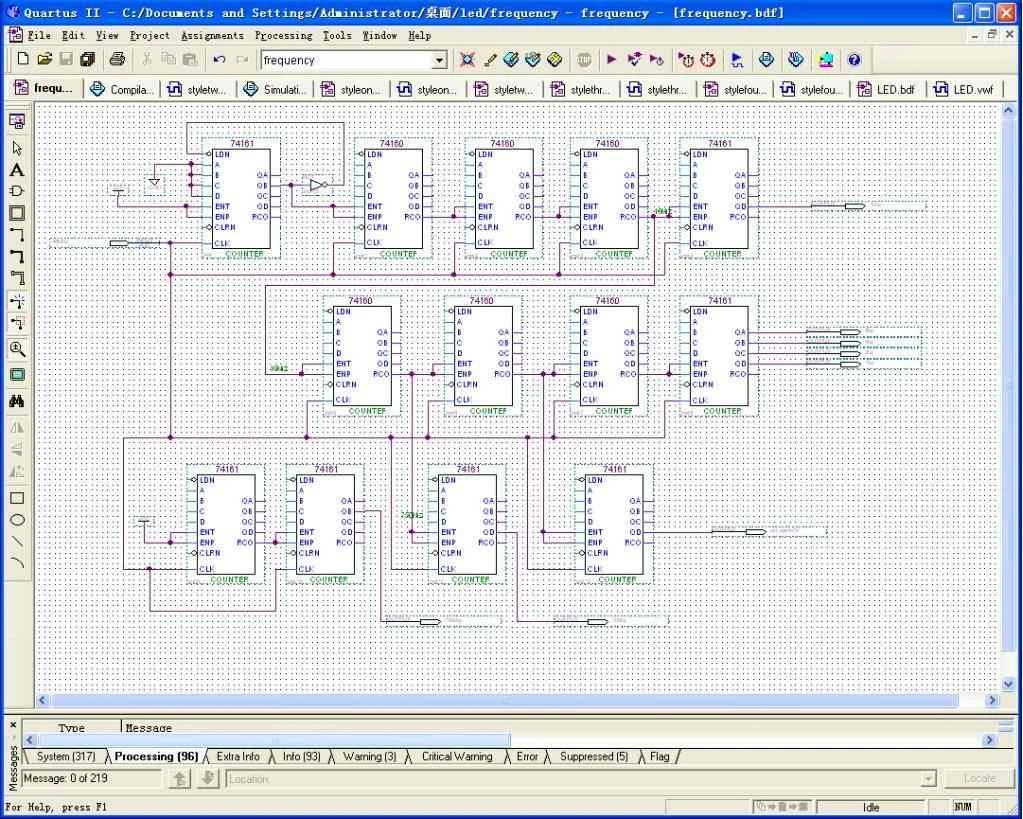Print the schematic with the Print icon
Screen dimensions: 1023x819
[x=117, y=59]
